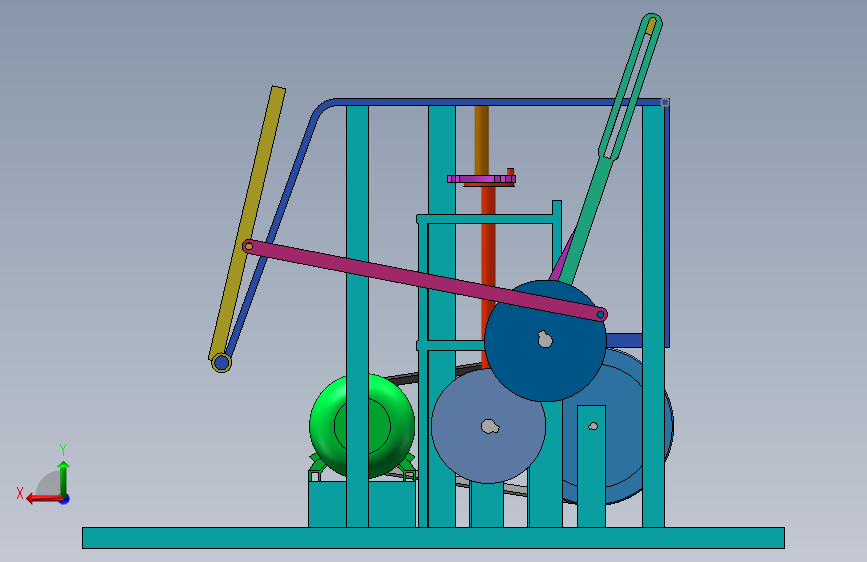Viewport: 867px width, 562px height.
Task: Select the pink gear on the vertical shaft
Action: (x=481, y=179)
